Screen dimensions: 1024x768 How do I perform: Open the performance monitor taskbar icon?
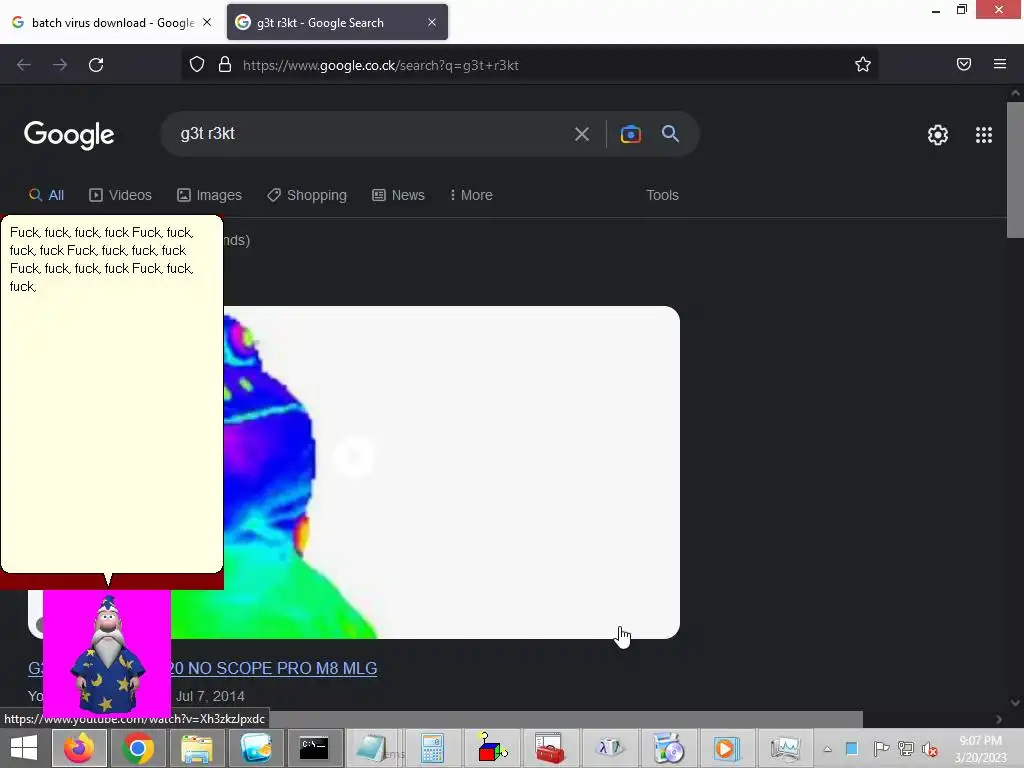785,748
